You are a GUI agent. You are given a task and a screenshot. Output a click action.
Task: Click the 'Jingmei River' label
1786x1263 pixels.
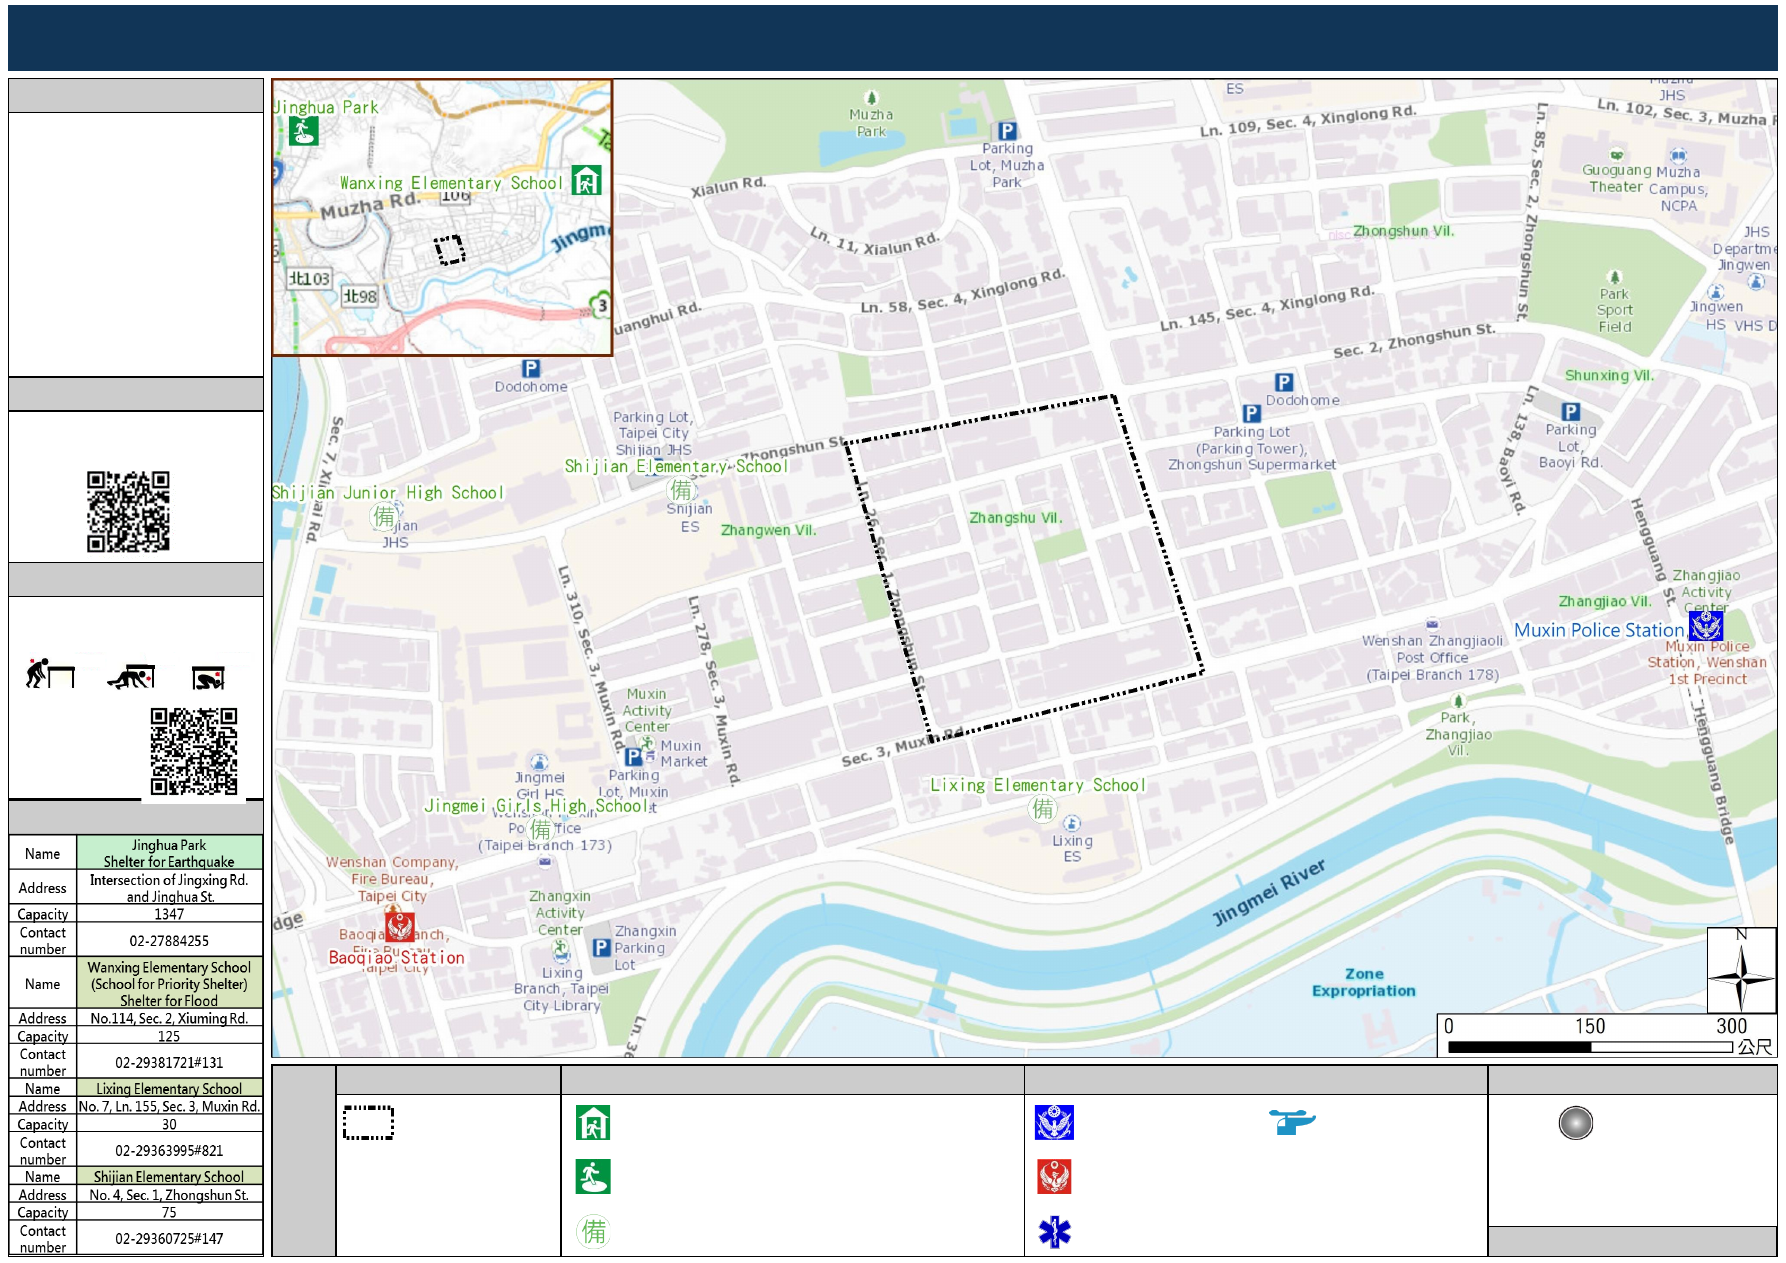[x=1269, y=892]
